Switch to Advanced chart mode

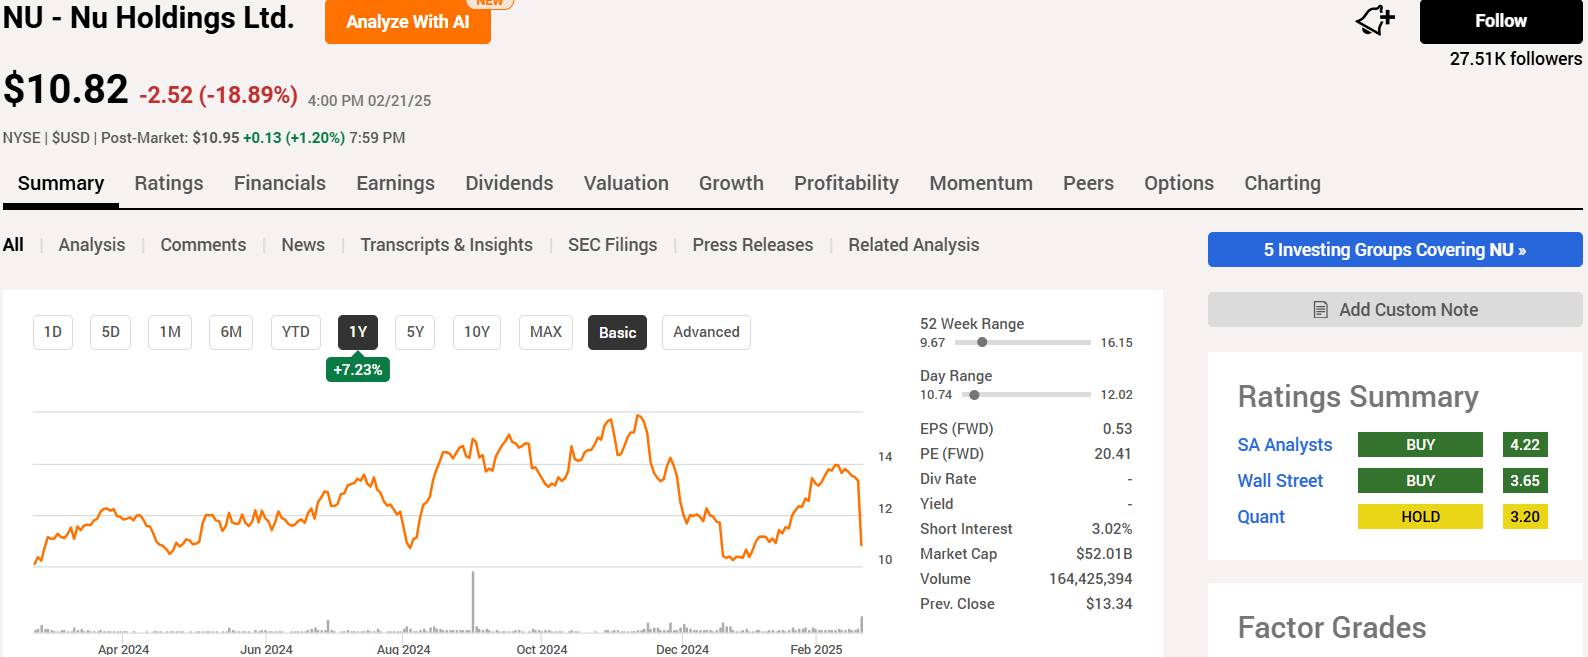[706, 332]
